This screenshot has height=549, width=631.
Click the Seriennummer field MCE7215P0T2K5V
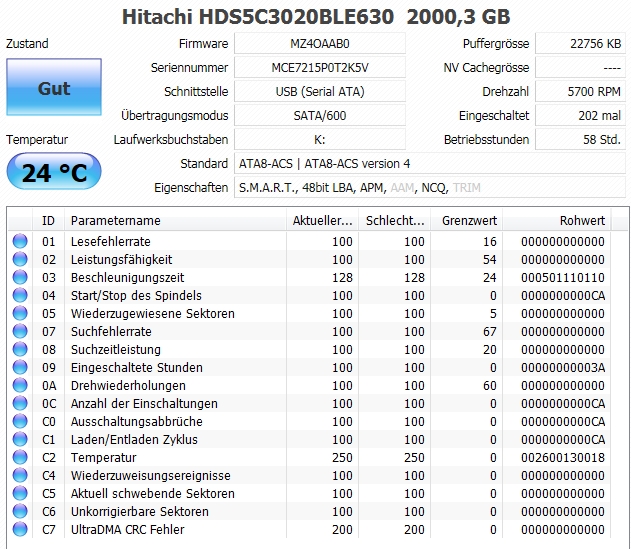point(320,68)
